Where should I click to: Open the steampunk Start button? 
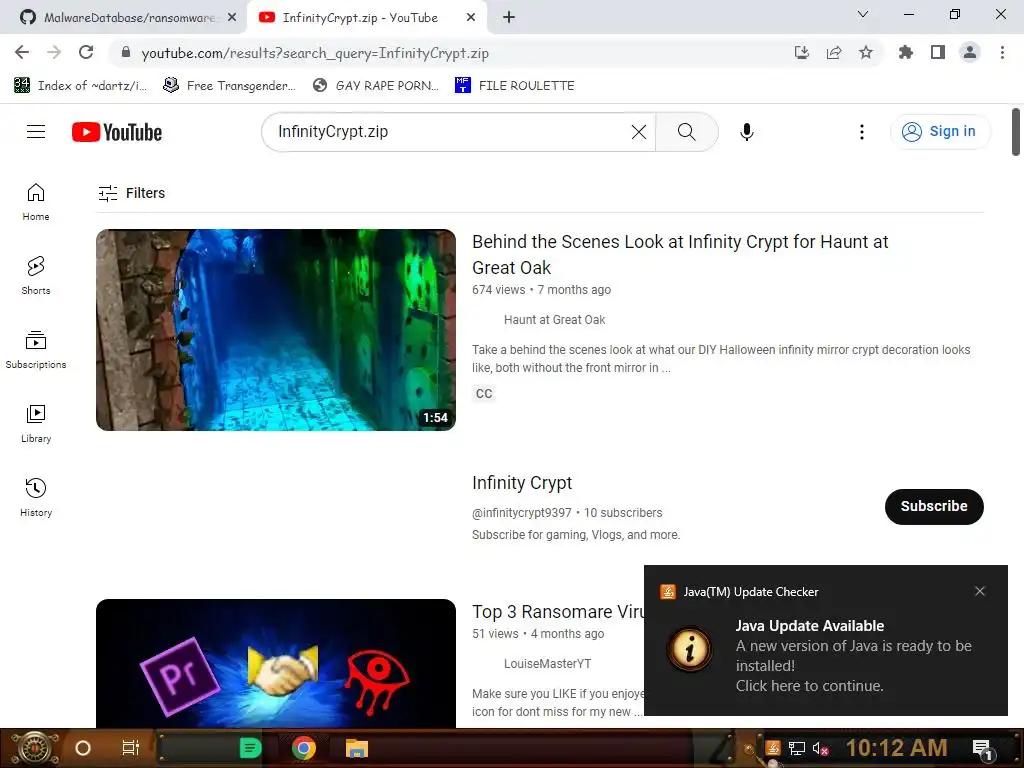[35, 748]
